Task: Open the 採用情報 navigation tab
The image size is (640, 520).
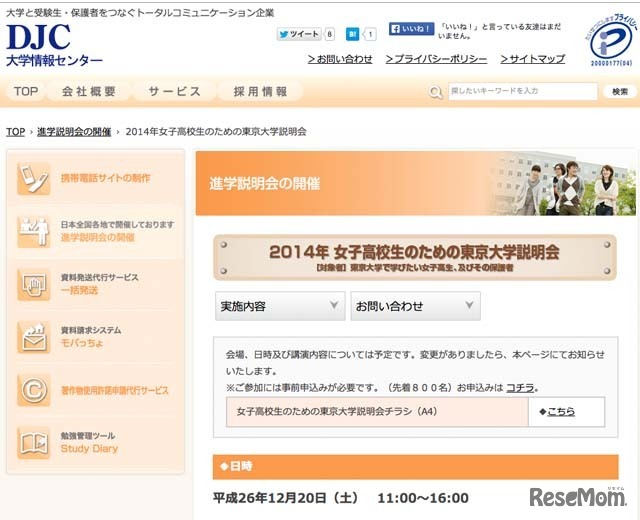Action: pos(260,91)
